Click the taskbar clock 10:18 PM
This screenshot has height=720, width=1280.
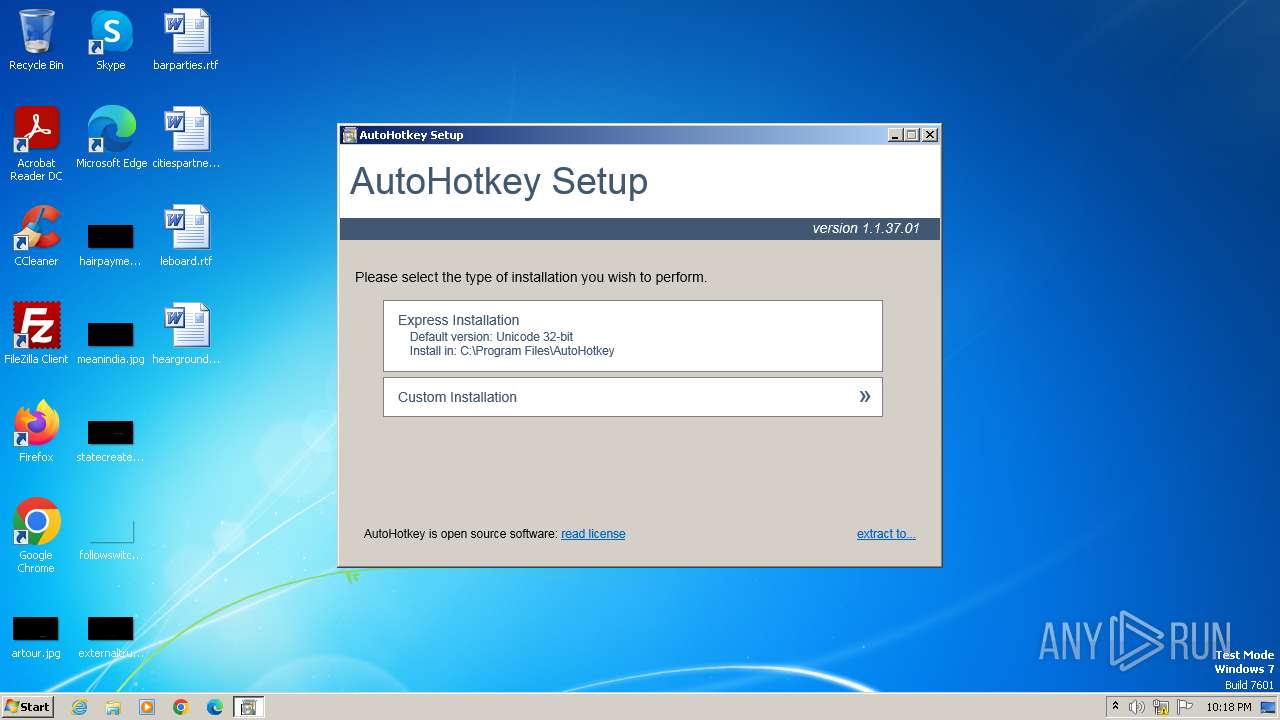coord(1228,707)
